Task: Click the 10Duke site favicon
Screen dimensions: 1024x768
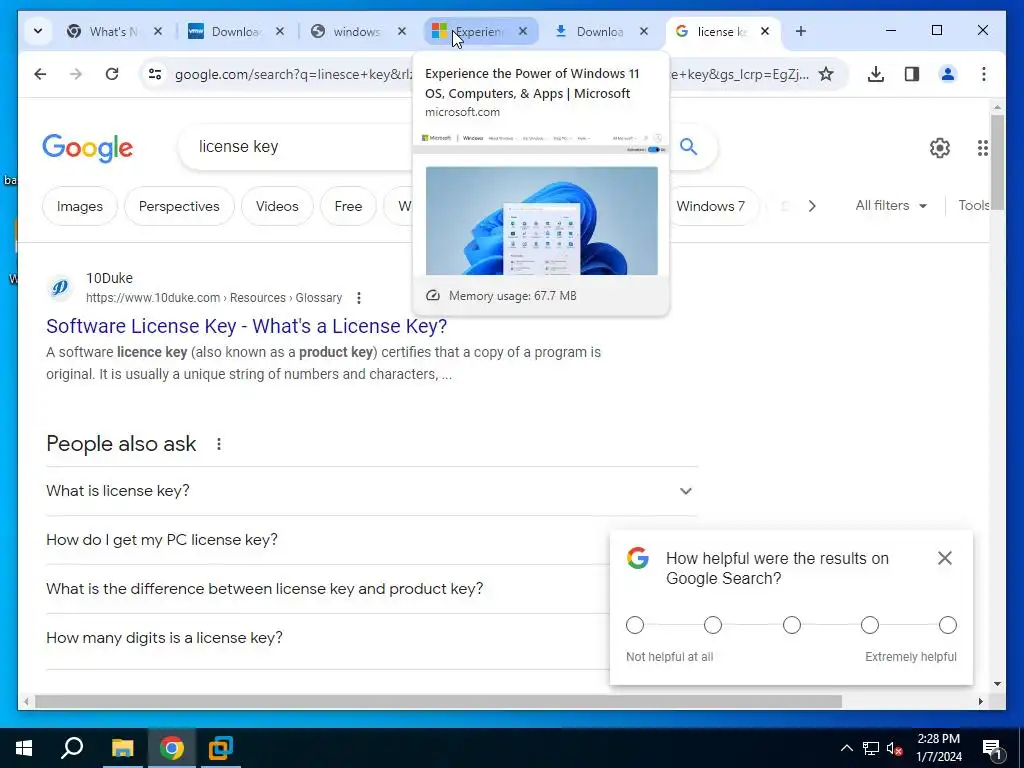Action: coord(60,287)
